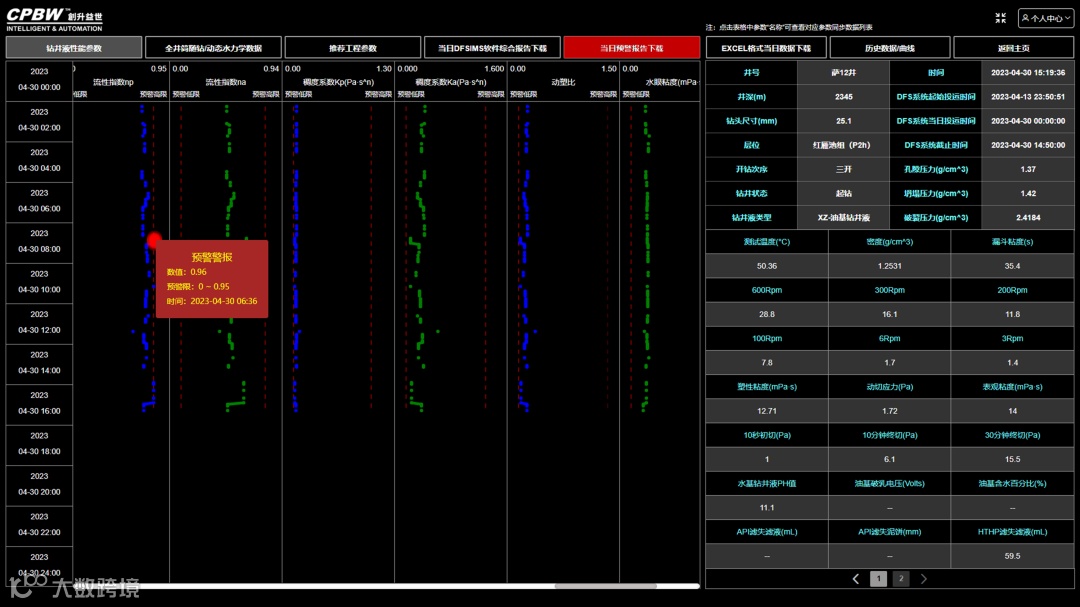Click 密度(g/cm^3) parameter name
This screenshot has height=607, width=1080.
(890, 242)
